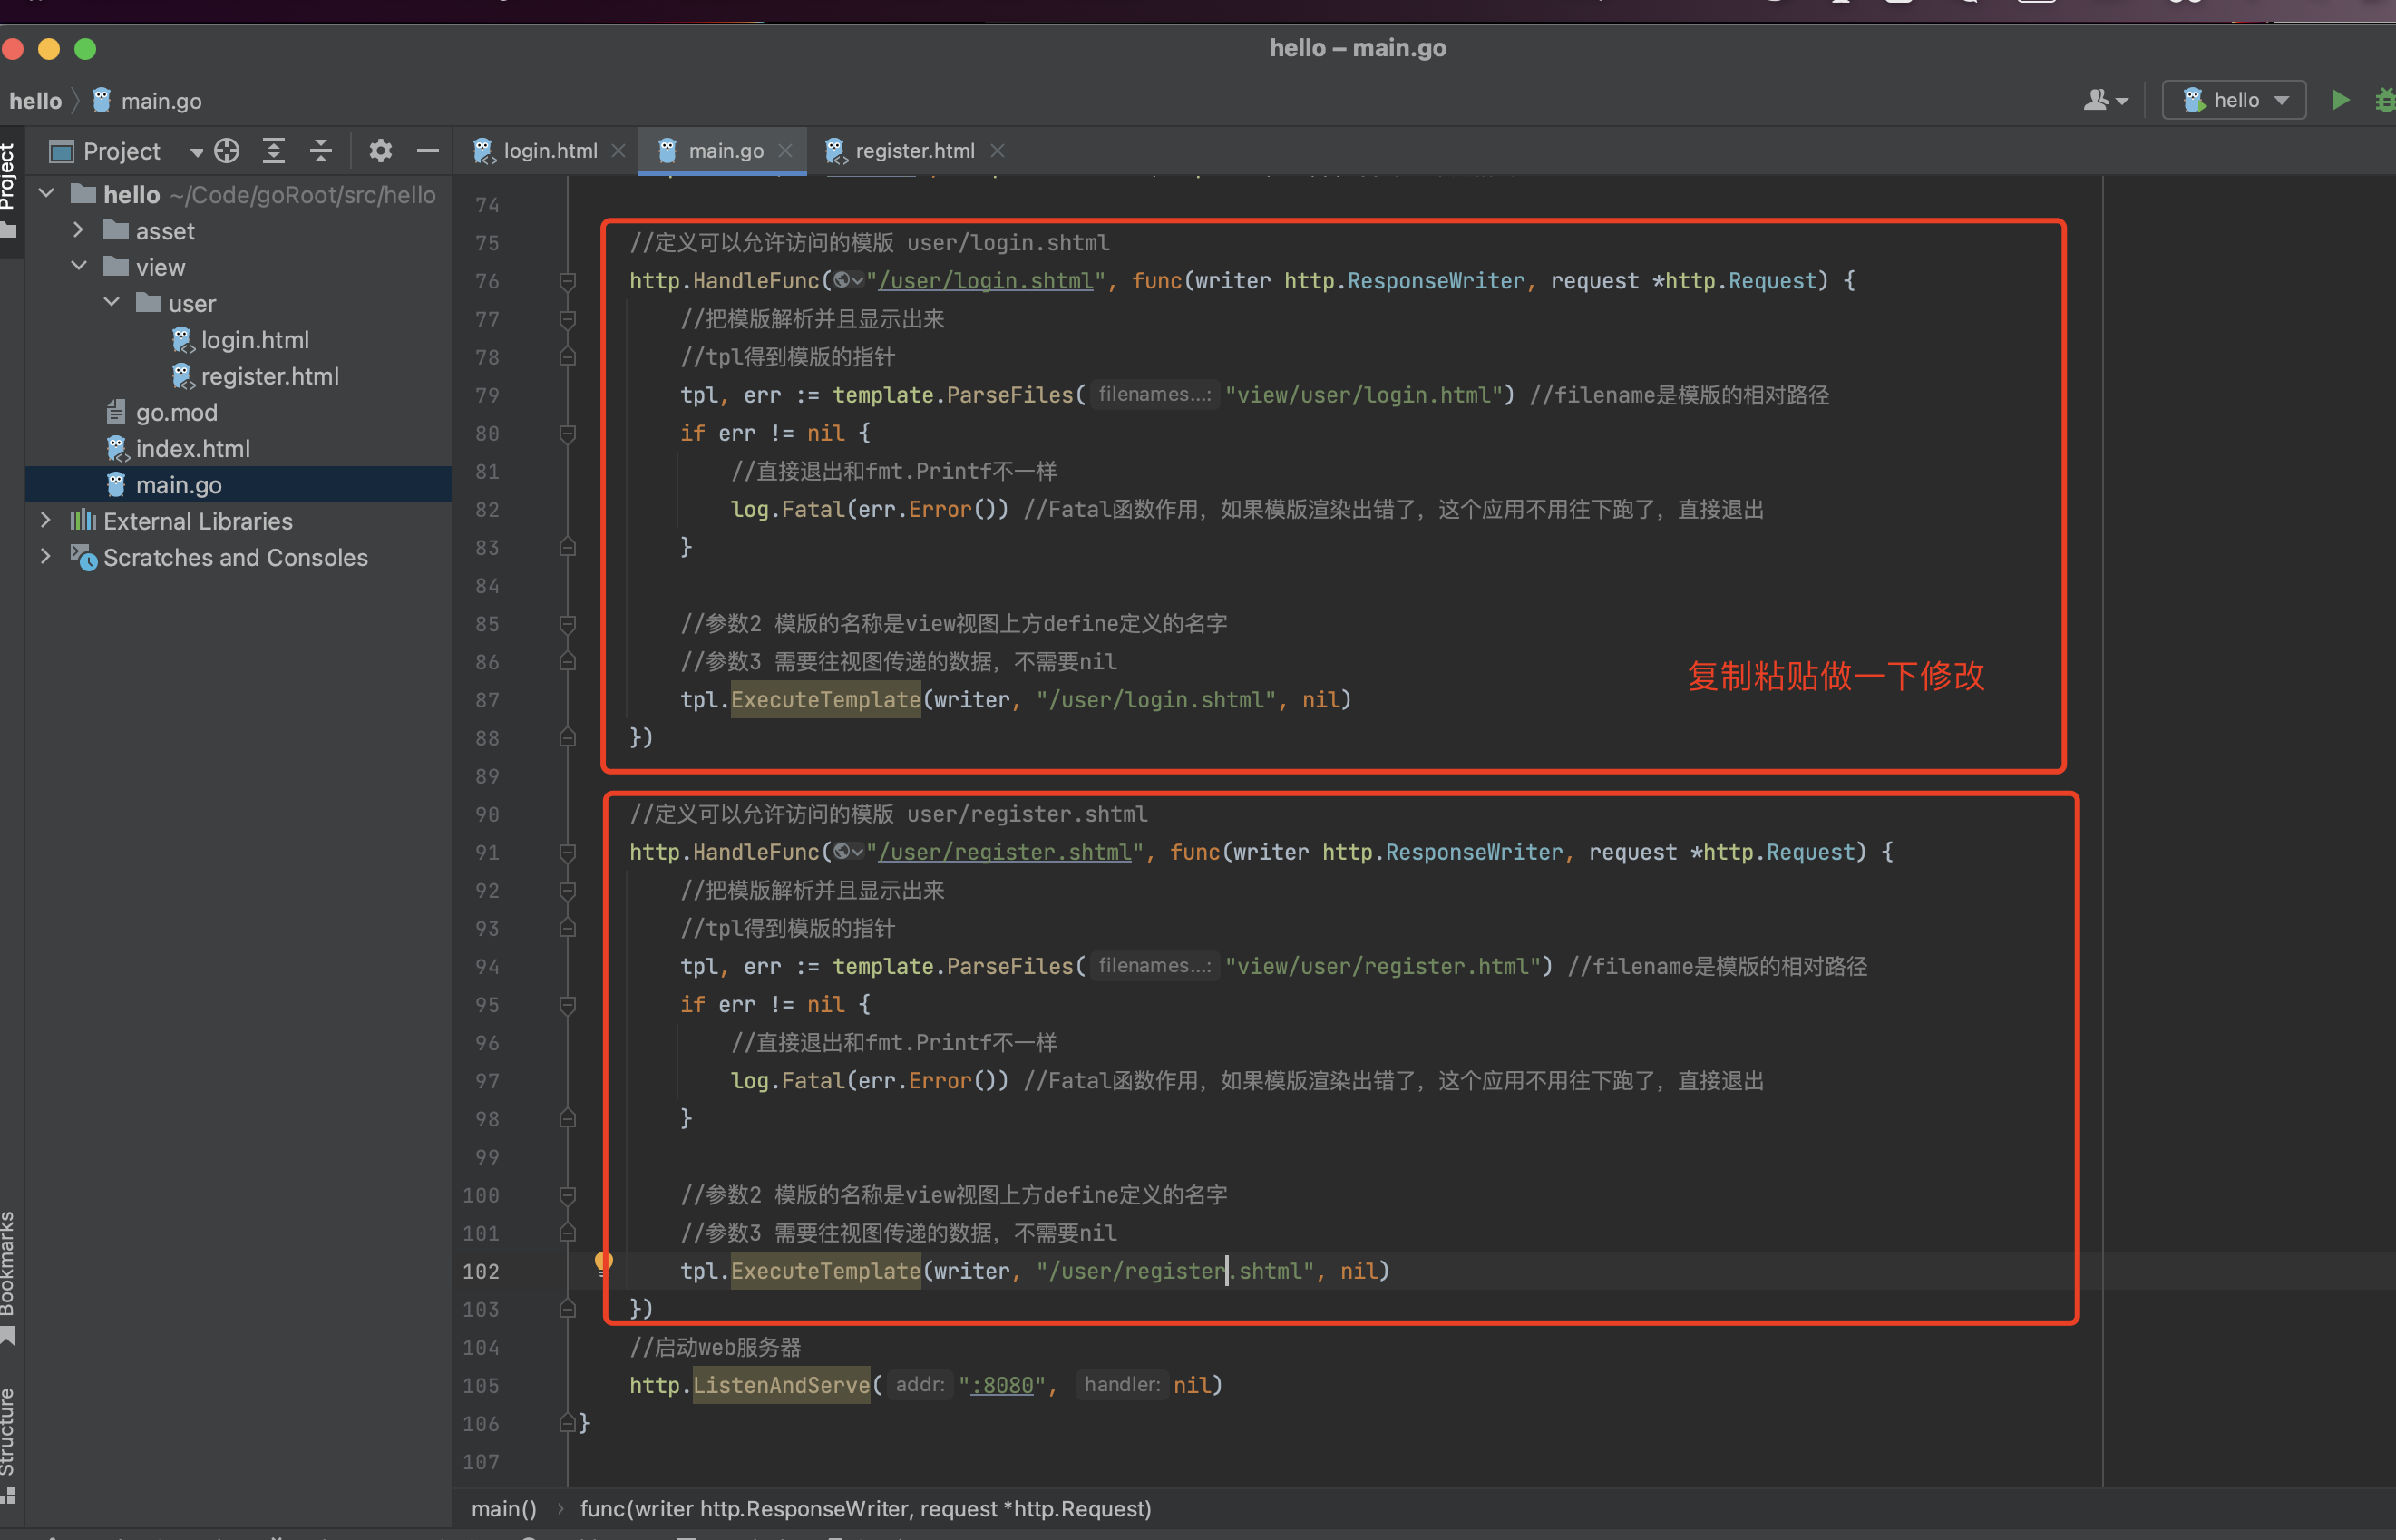Click the hello breadcrumb in navigation bar
Viewport: 2396px width, 1540px height.
[35, 101]
